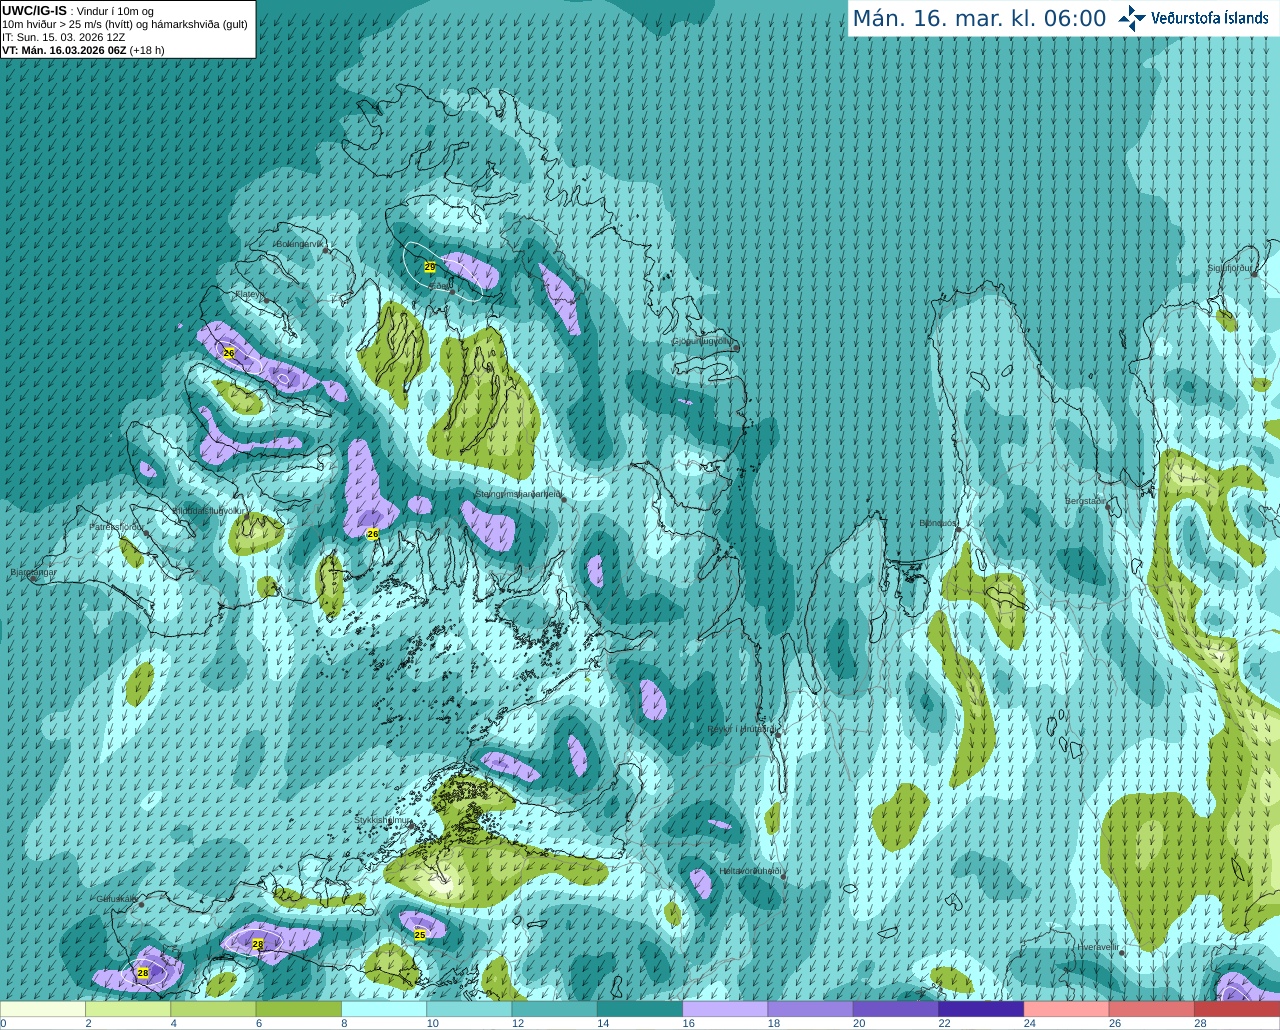Click the pale cream 0–2 m/s legend swatch
Image resolution: width=1280 pixels, height=1030 pixels.
(43, 1009)
